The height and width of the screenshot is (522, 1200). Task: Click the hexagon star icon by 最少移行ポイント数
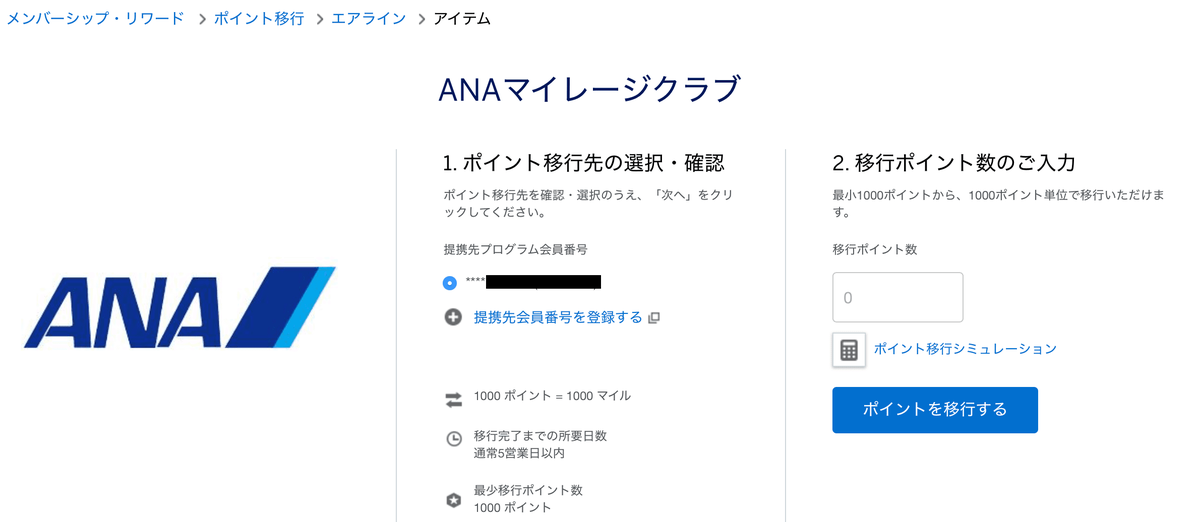[453, 500]
